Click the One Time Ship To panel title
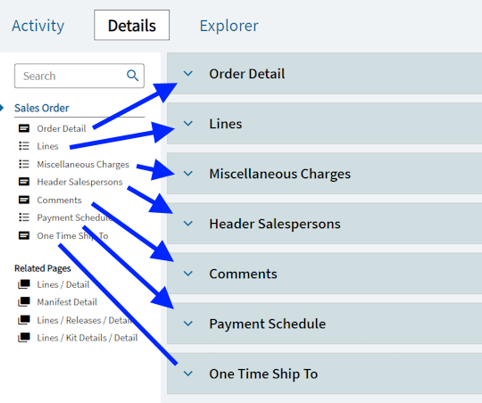This screenshot has width=482, height=403. click(264, 374)
